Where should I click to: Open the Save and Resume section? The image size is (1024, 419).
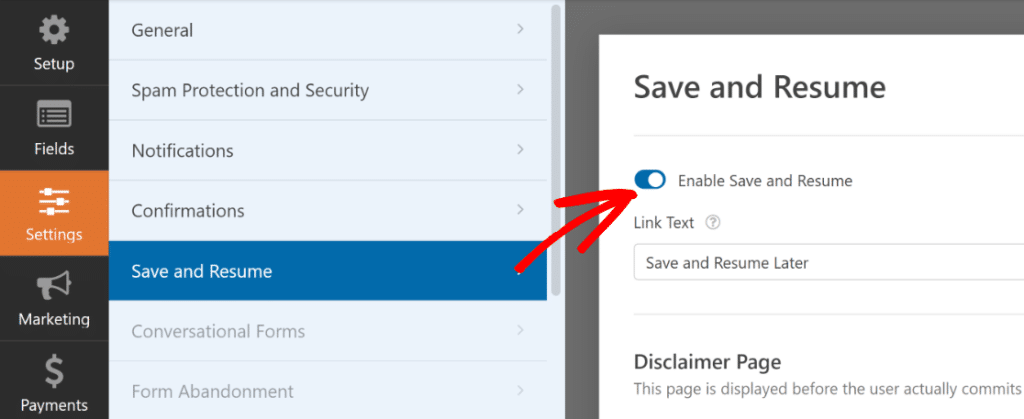(202, 271)
